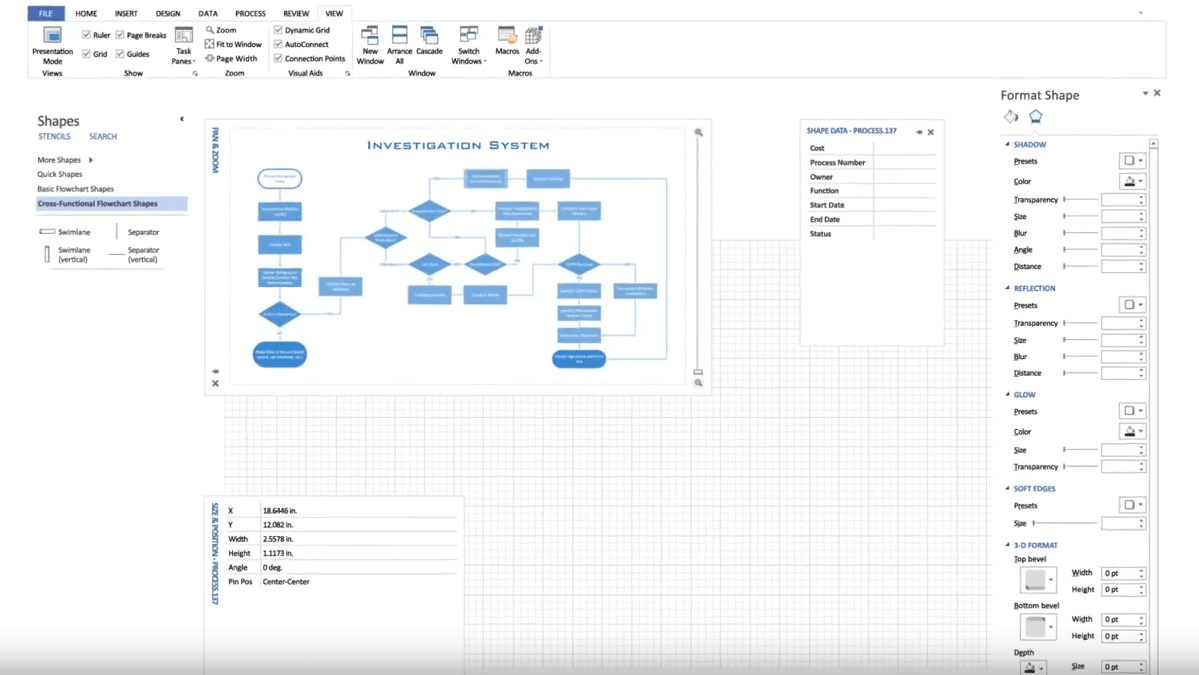Open Soft Edges Presets dropdown
The width and height of the screenshot is (1199, 675).
point(1132,505)
